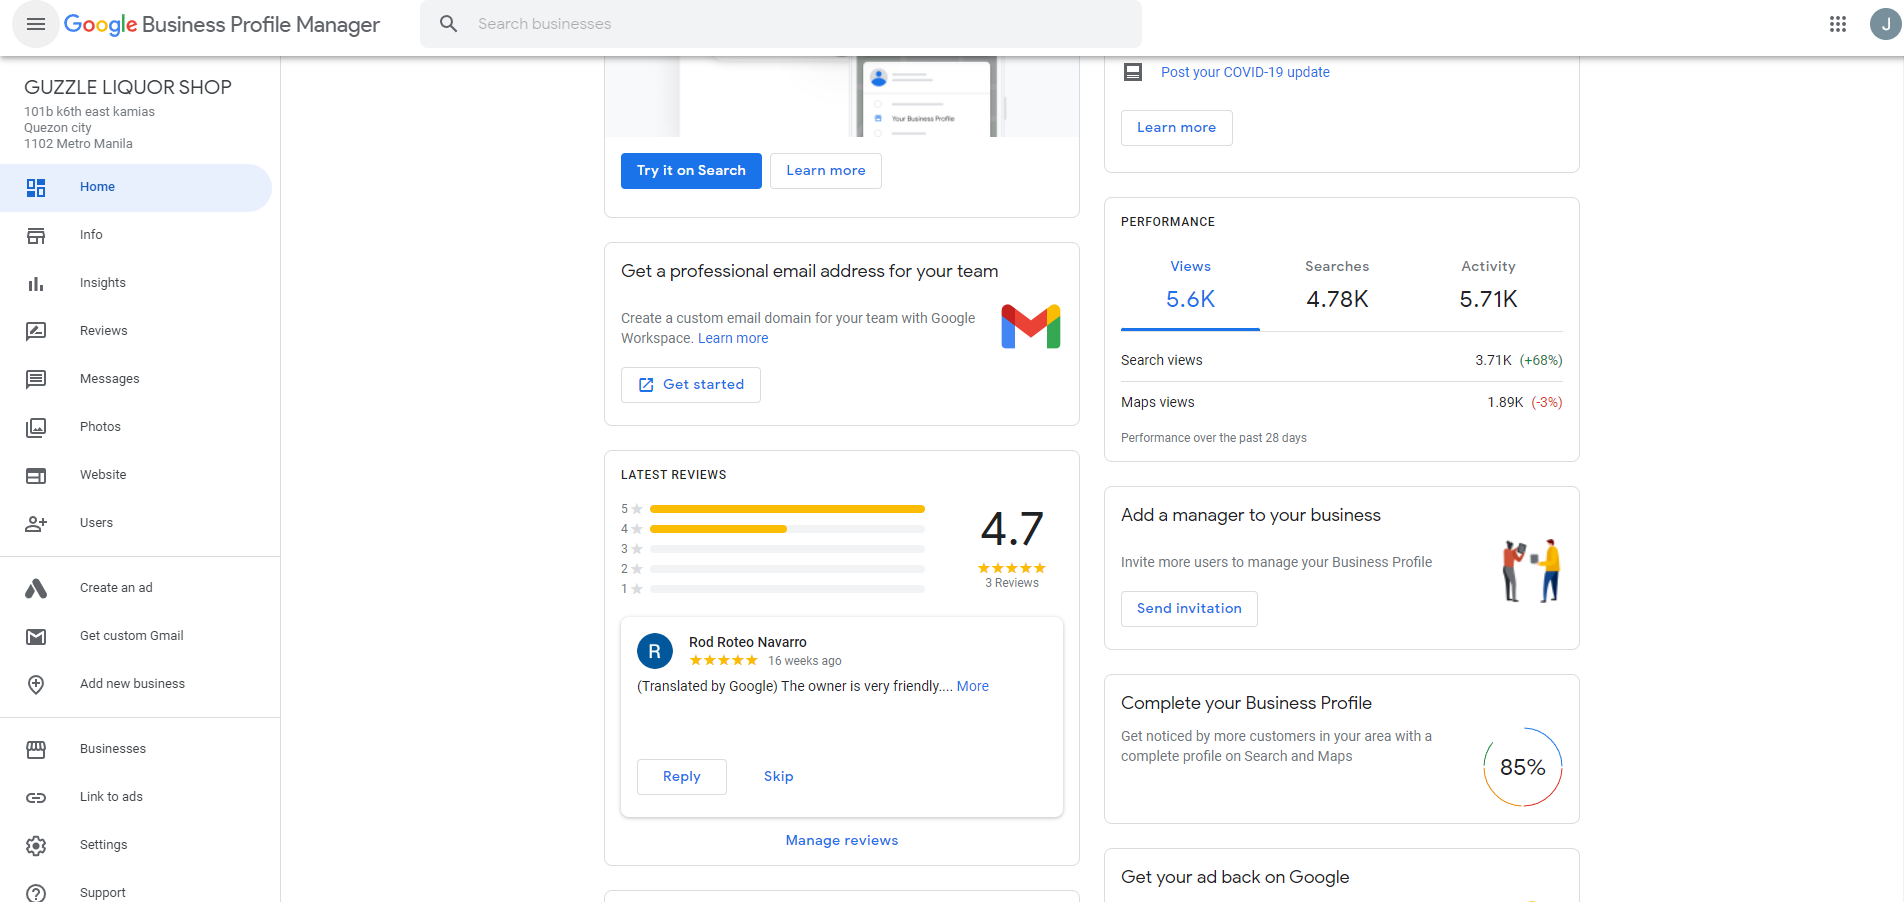Click the Create an ad icon

click(x=36, y=588)
